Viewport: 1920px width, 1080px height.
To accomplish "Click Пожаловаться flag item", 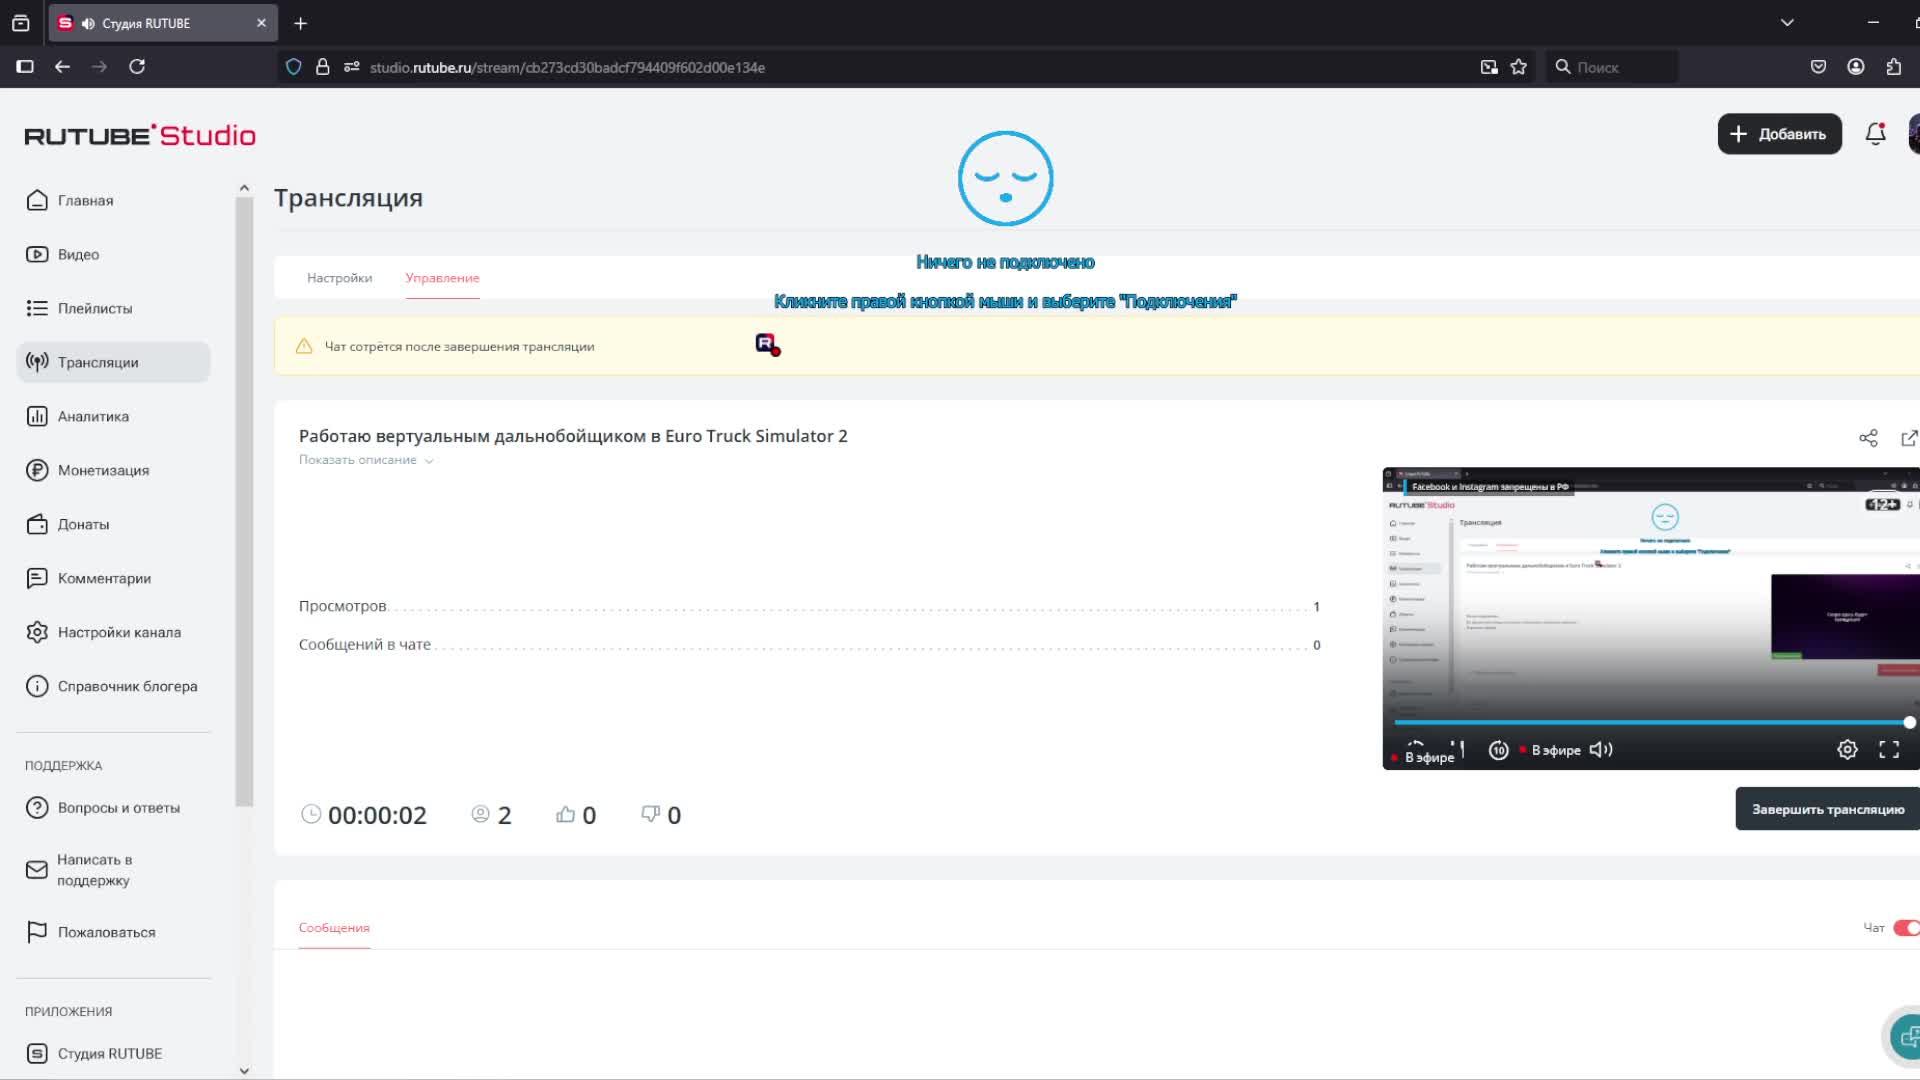I will (113, 932).
